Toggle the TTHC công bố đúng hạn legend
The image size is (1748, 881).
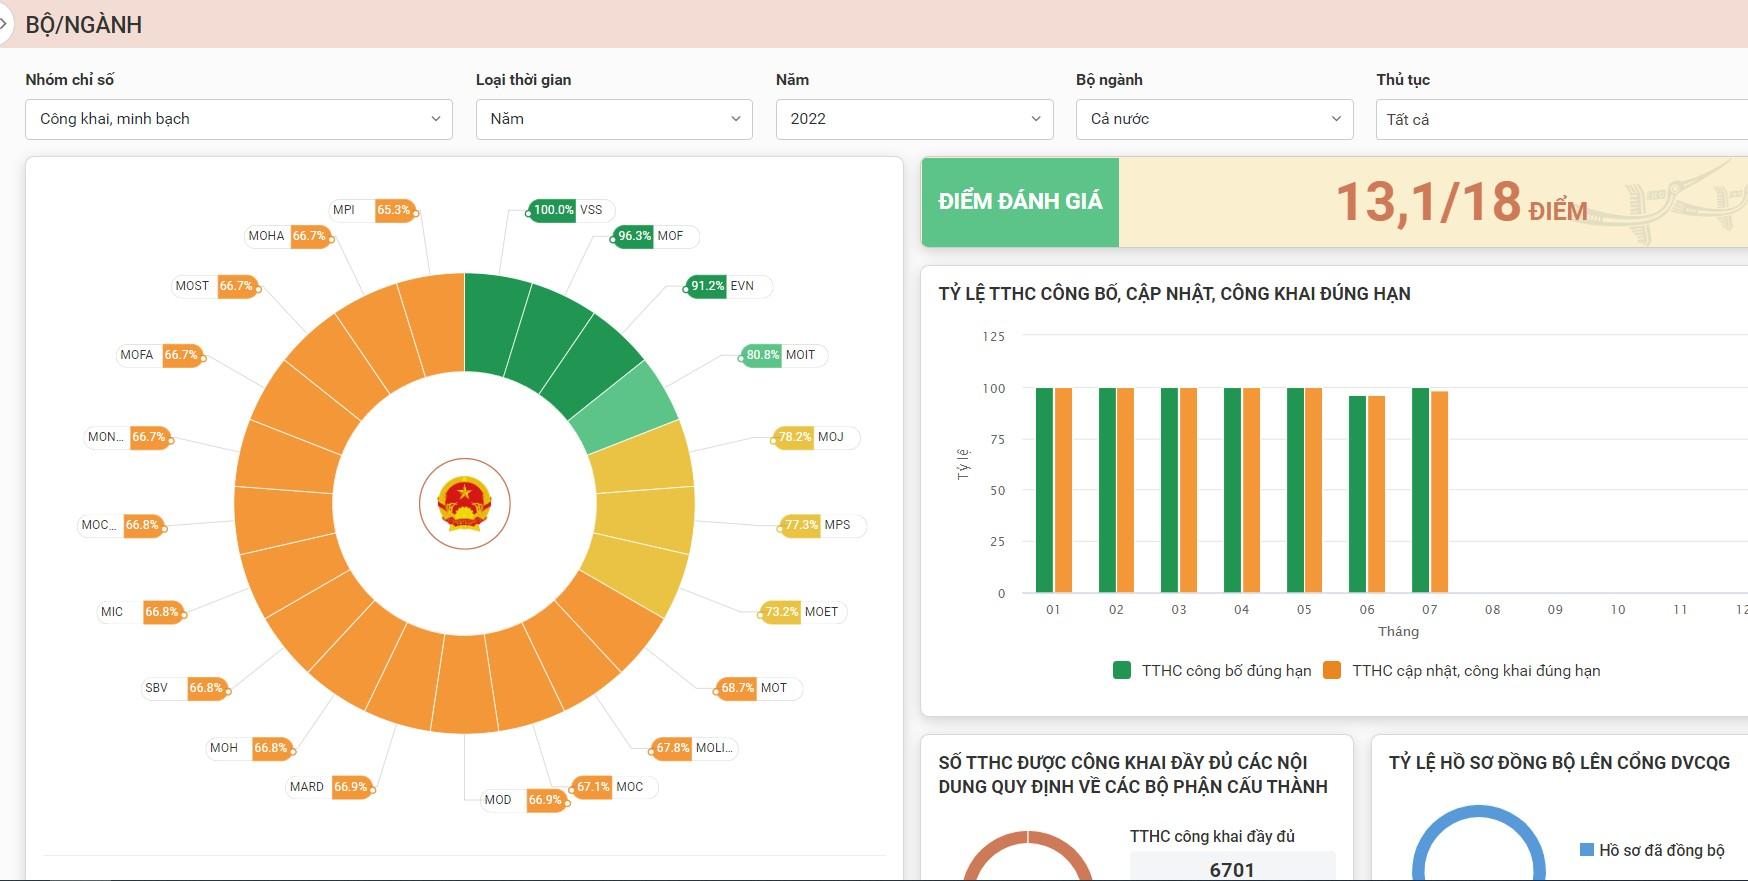[x=1212, y=670]
